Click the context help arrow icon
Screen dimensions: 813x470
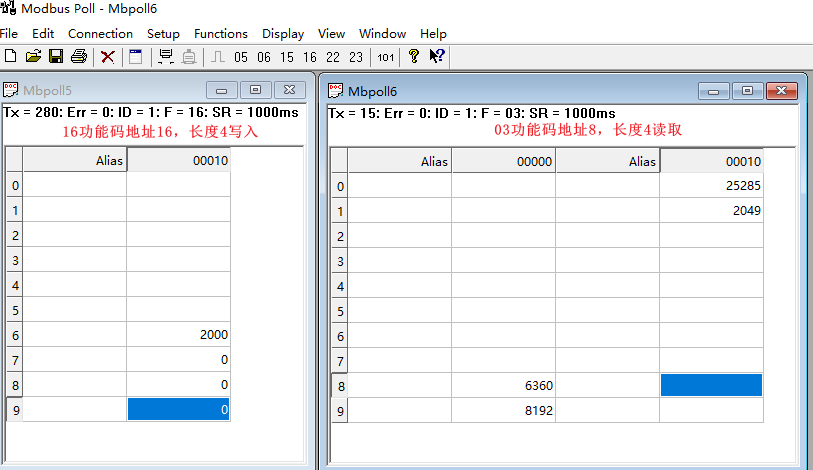[x=437, y=57]
